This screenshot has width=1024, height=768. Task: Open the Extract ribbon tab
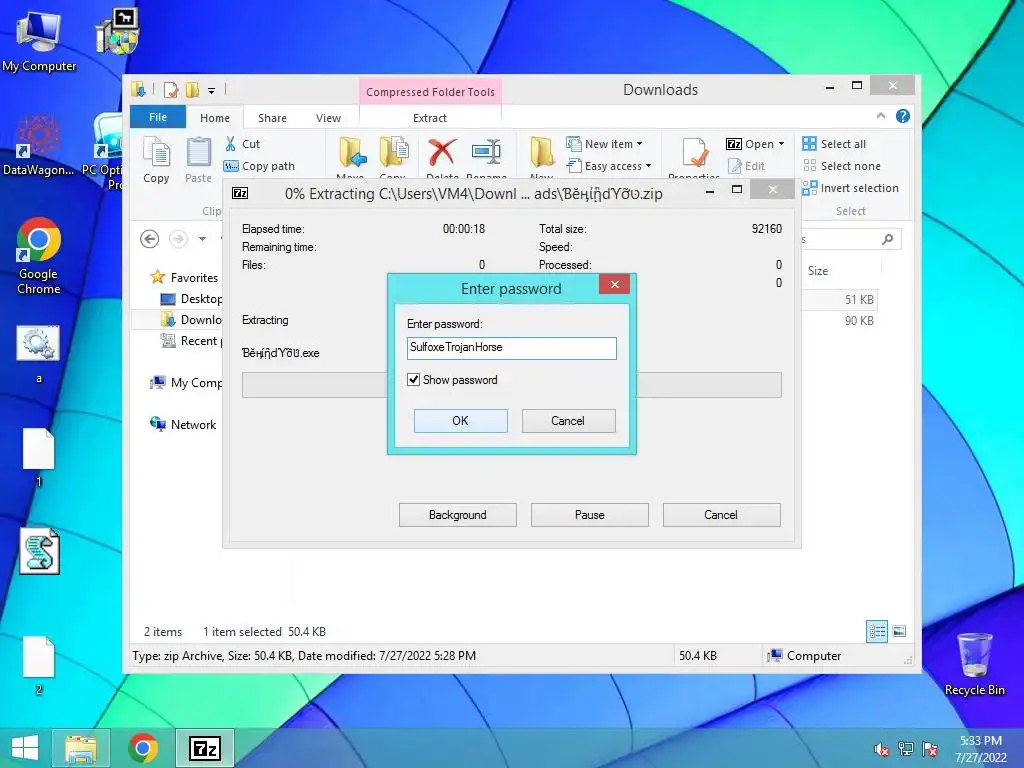tap(430, 118)
